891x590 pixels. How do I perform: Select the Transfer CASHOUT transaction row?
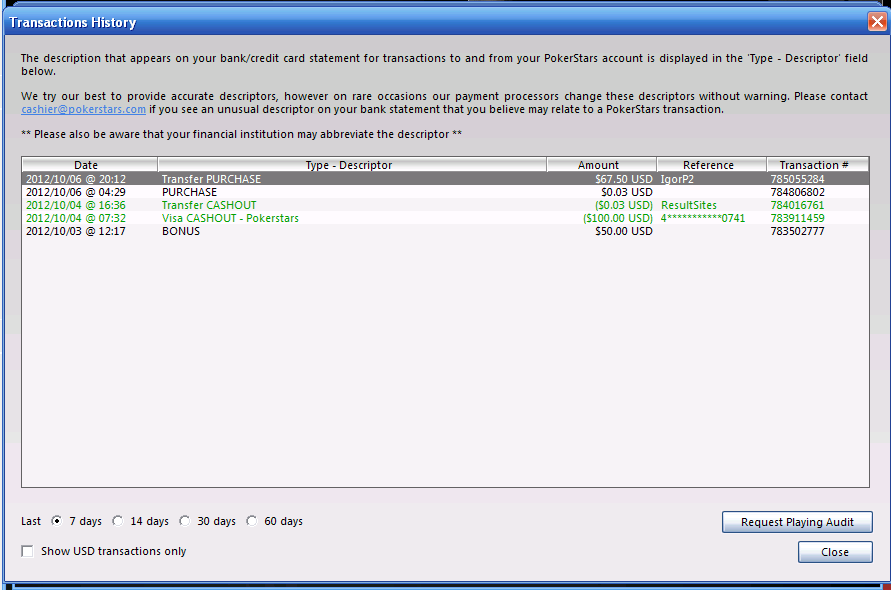(446, 205)
